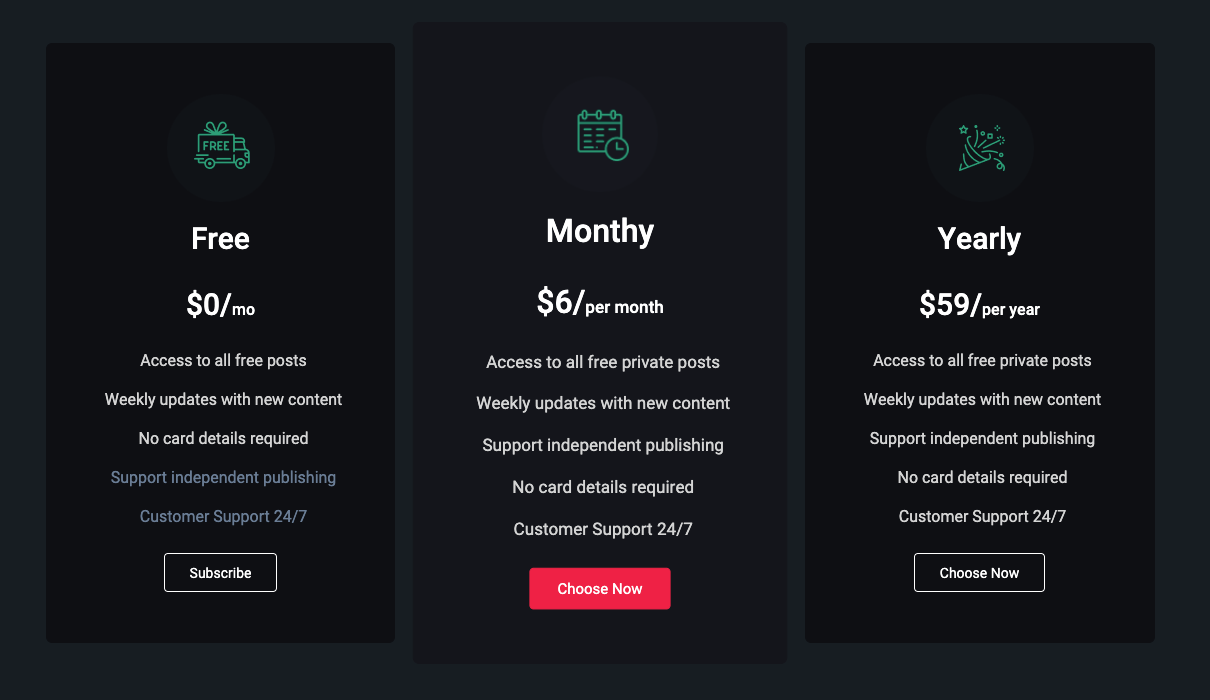Click Choose Now on the Yearly plan
Image resolution: width=1210 pixels, height=700 pixels.
click(x=979, y=573)
